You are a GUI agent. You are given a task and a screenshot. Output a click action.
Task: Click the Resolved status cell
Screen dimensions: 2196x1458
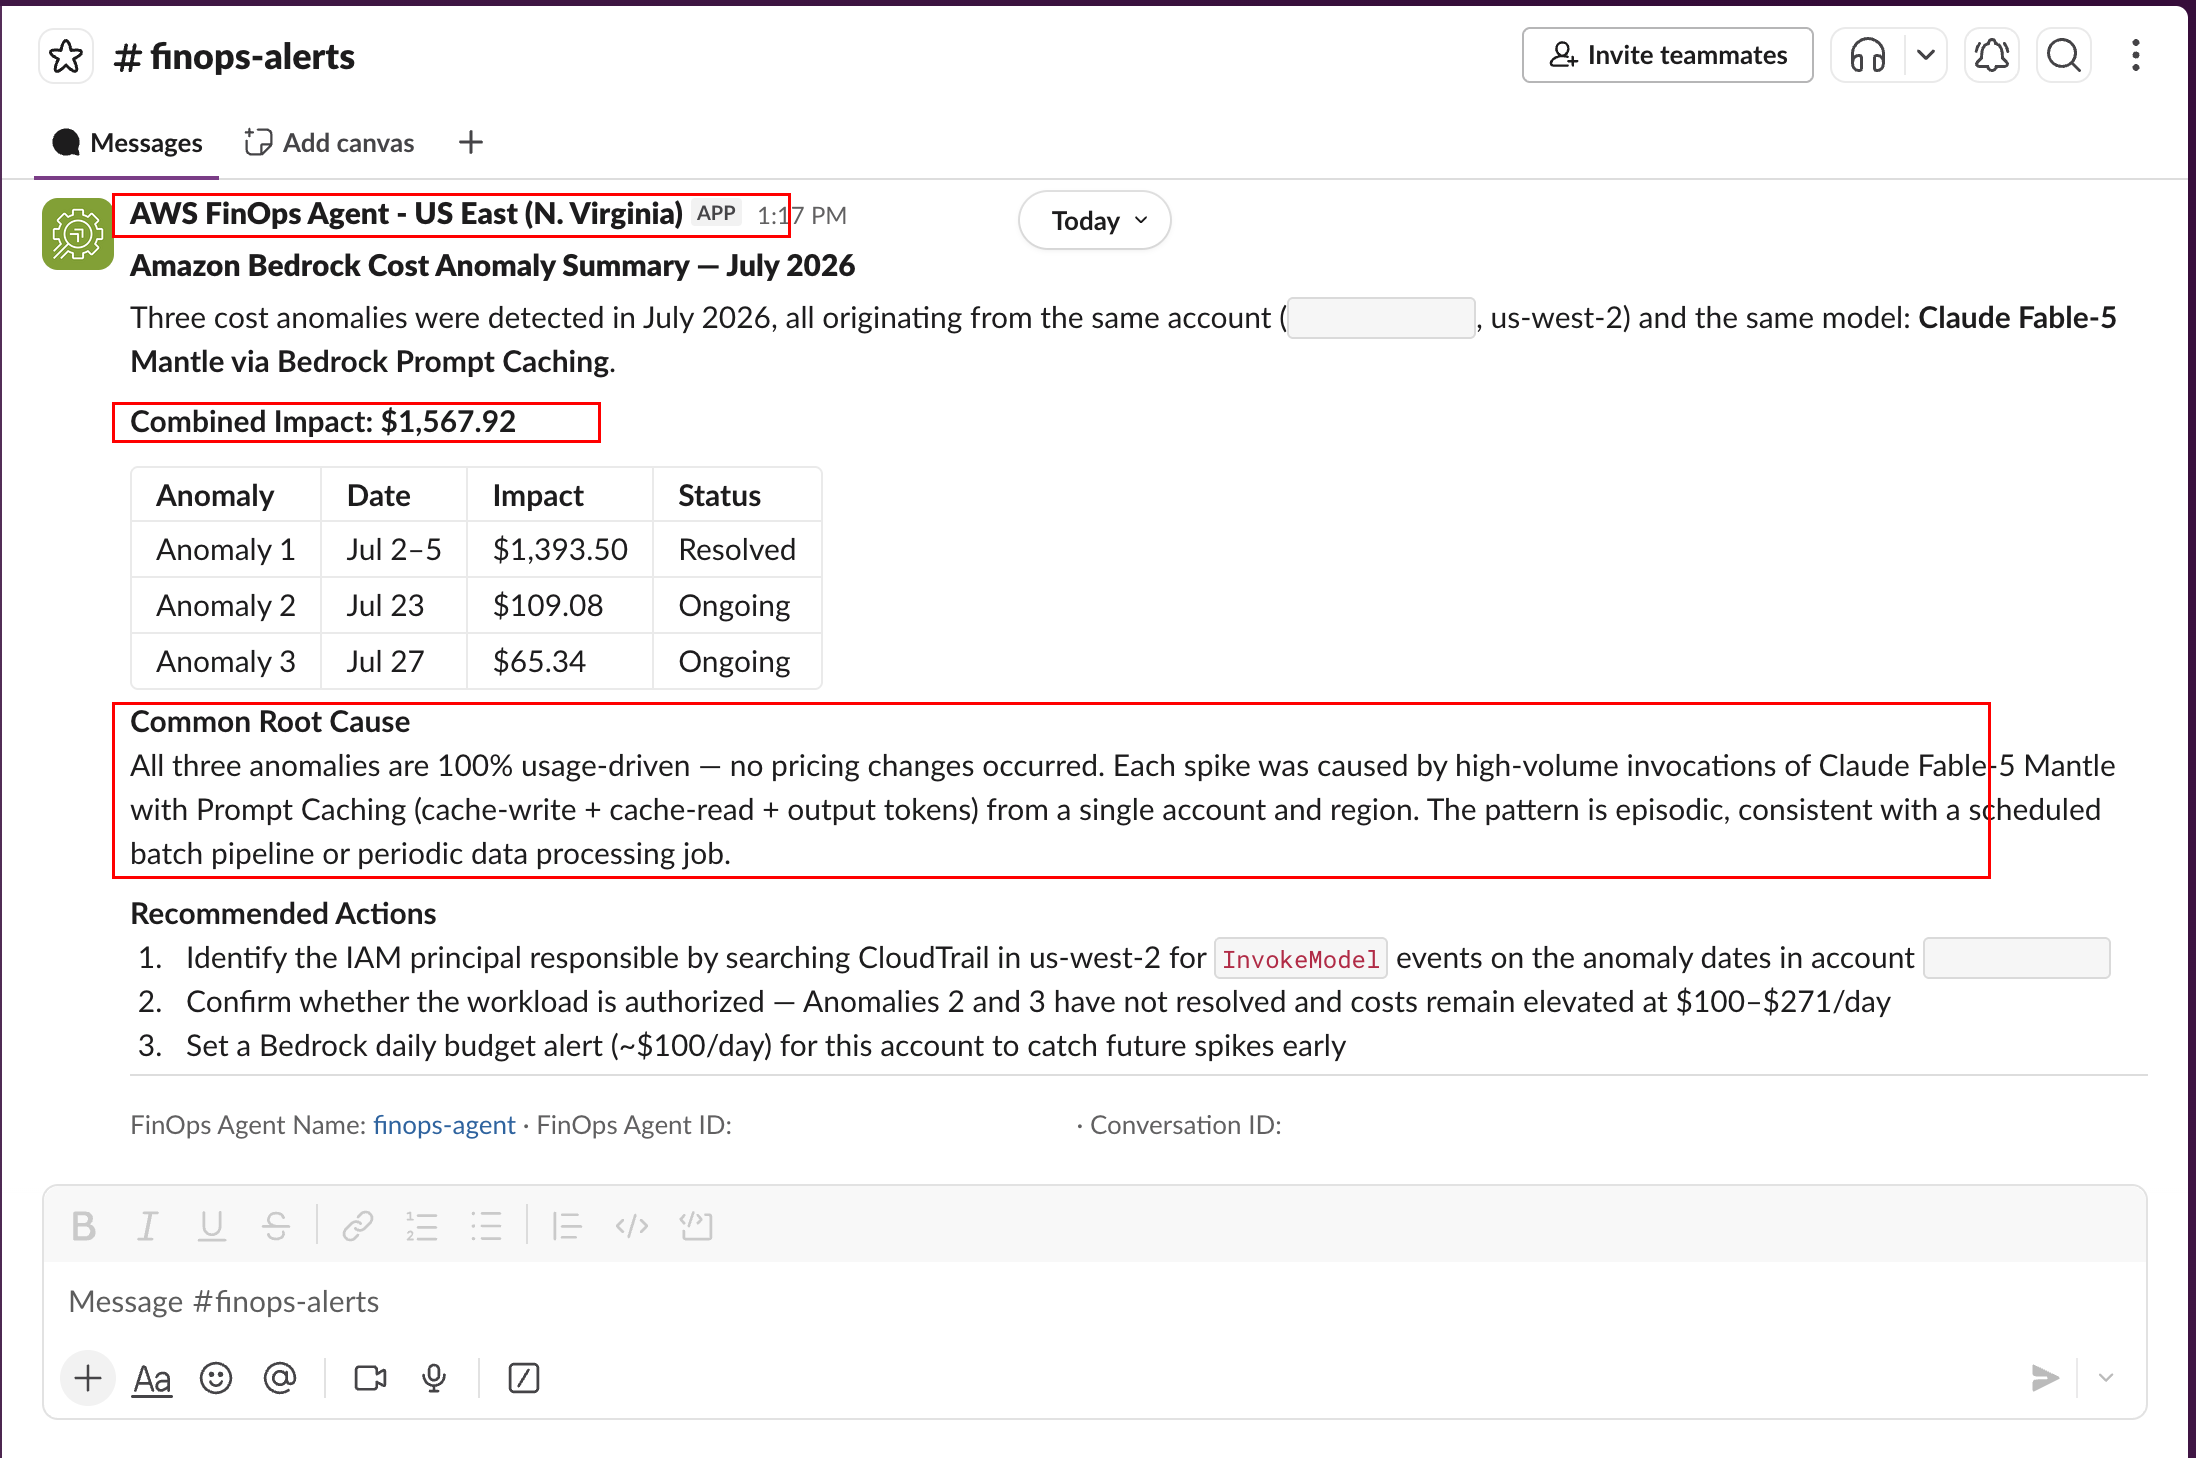click(737, 549)
